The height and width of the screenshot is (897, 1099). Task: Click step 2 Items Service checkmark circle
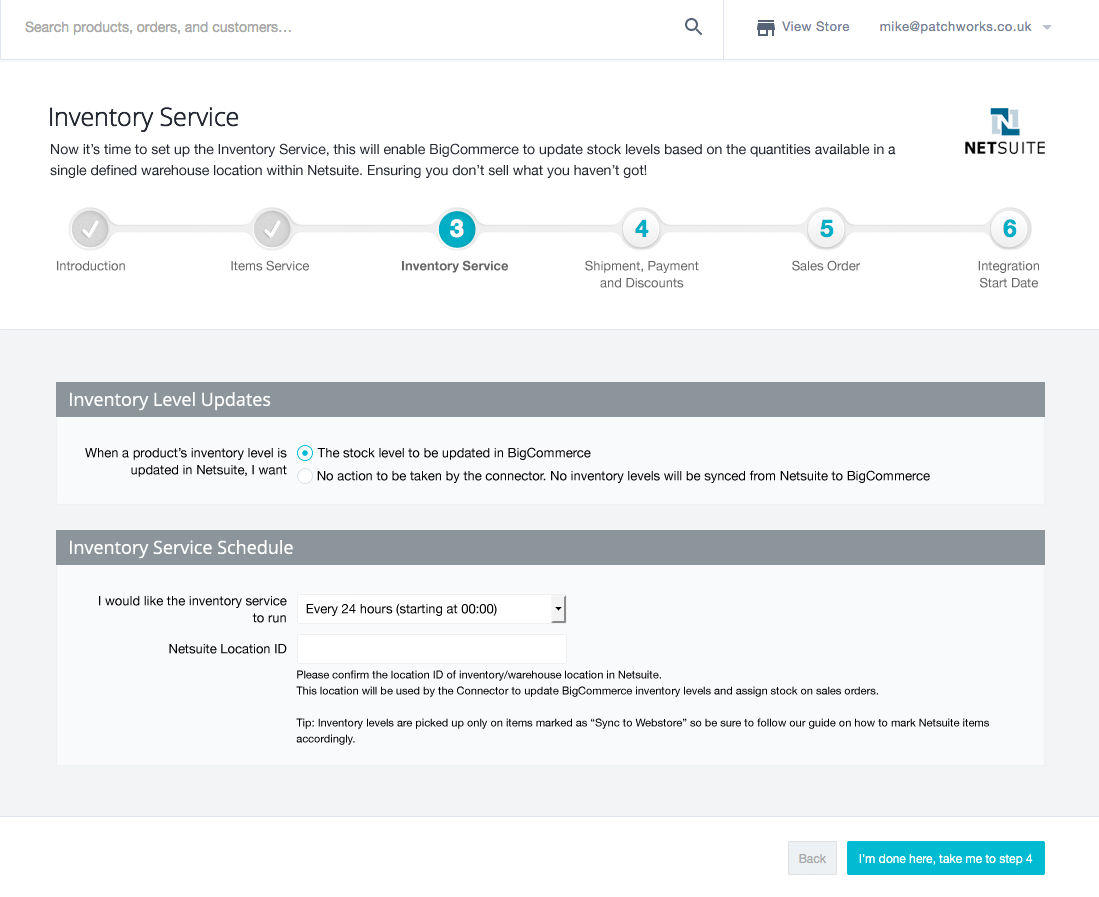272,228
